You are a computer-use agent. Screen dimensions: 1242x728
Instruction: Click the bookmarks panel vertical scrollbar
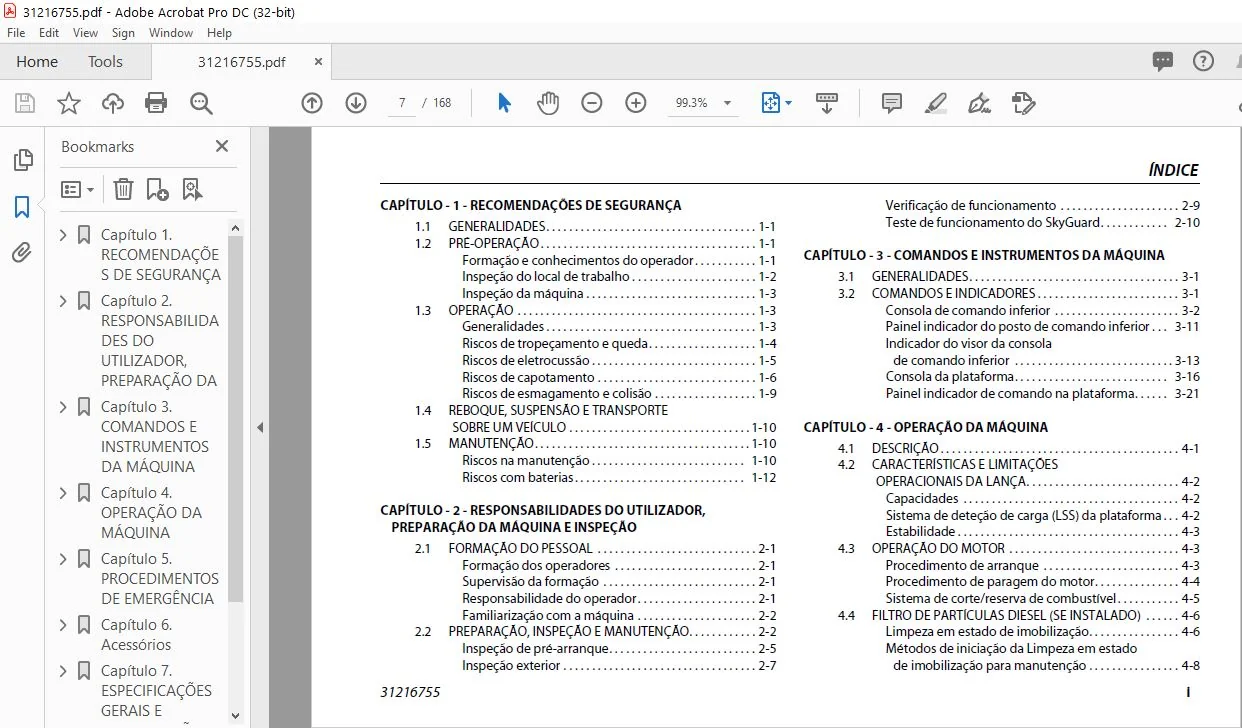[x=236, y=412]
